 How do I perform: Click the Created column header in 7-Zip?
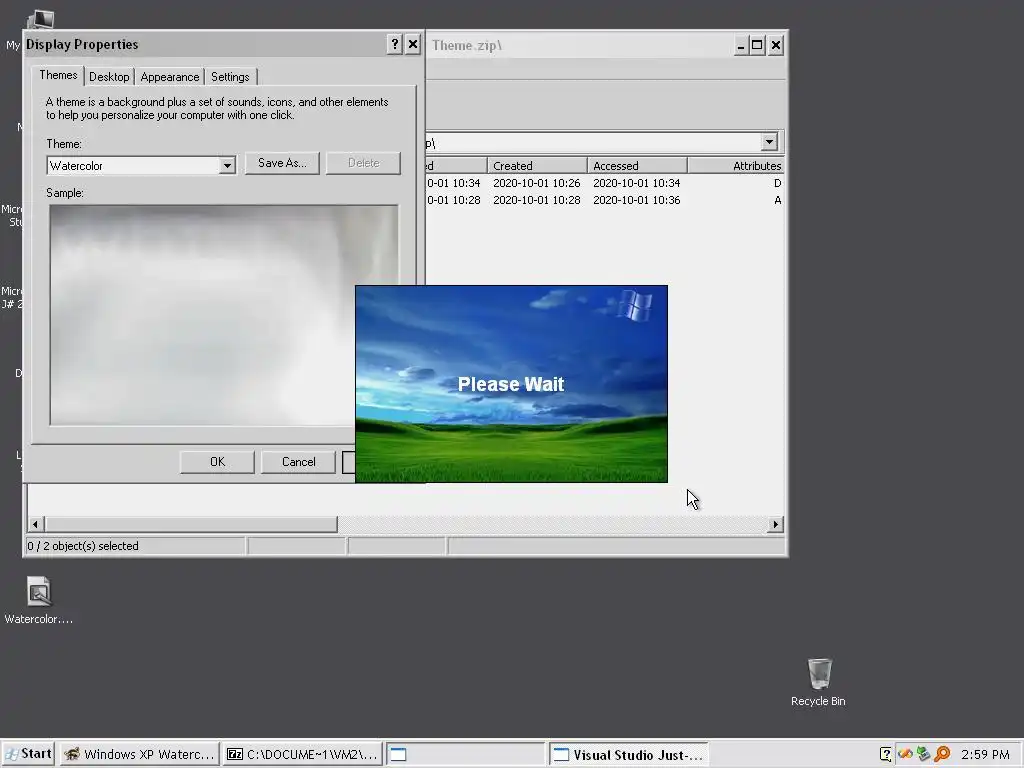point(537,166)
